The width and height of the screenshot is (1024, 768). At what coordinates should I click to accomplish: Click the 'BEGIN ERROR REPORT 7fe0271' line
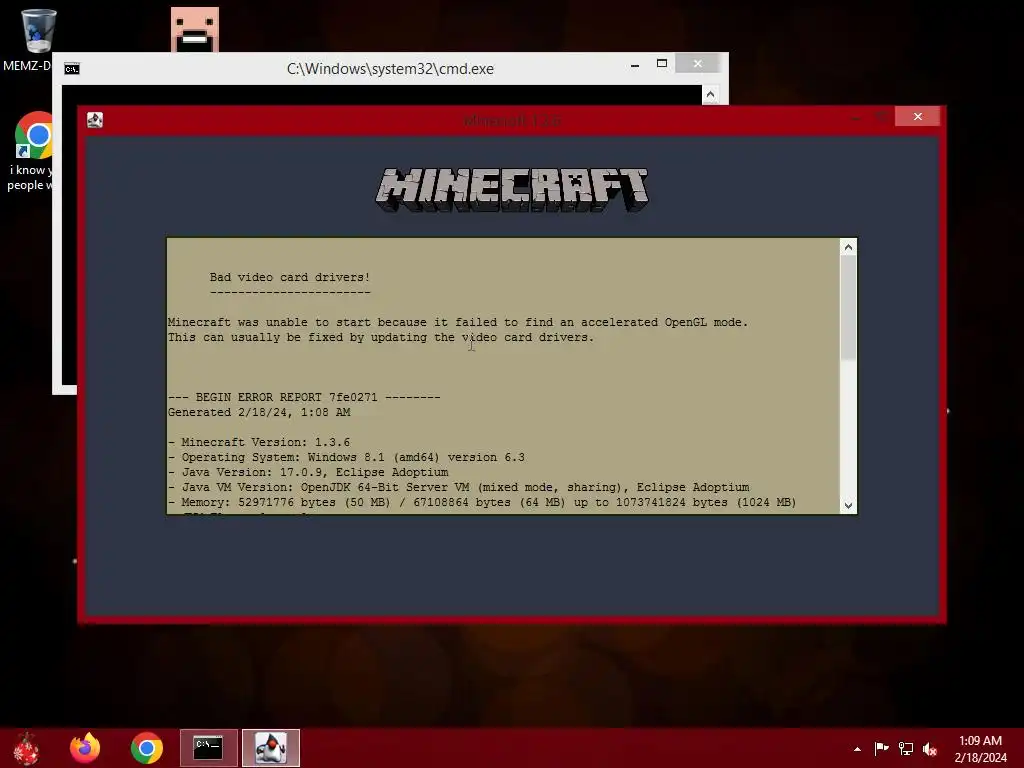coord(304,397)
